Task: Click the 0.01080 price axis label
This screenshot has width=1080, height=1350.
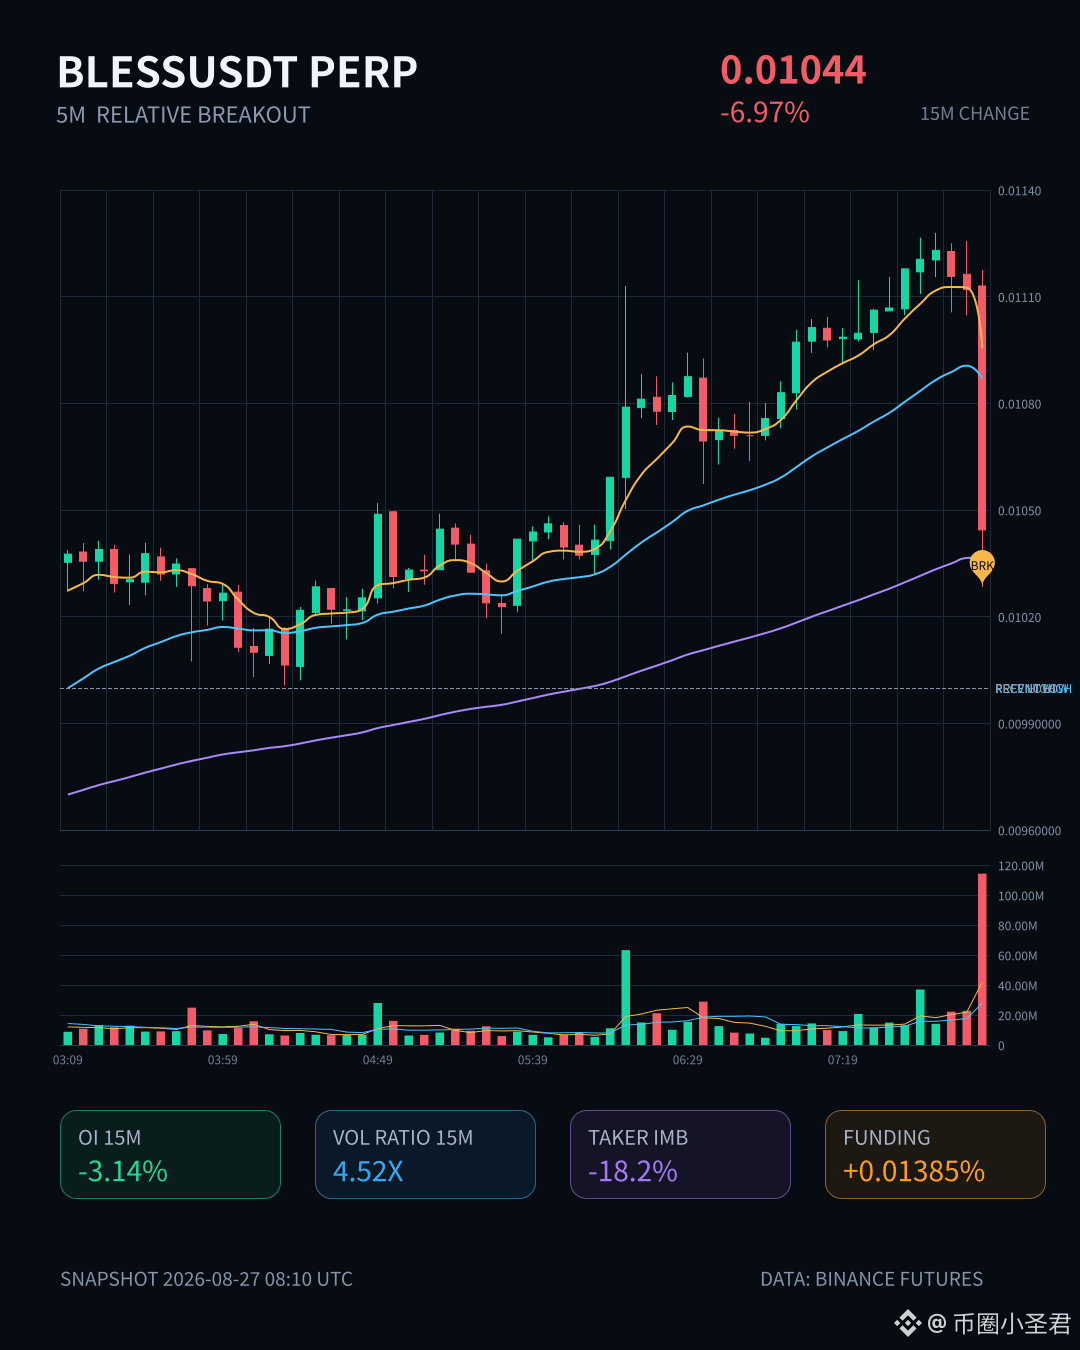Action: click(1019, 404)
